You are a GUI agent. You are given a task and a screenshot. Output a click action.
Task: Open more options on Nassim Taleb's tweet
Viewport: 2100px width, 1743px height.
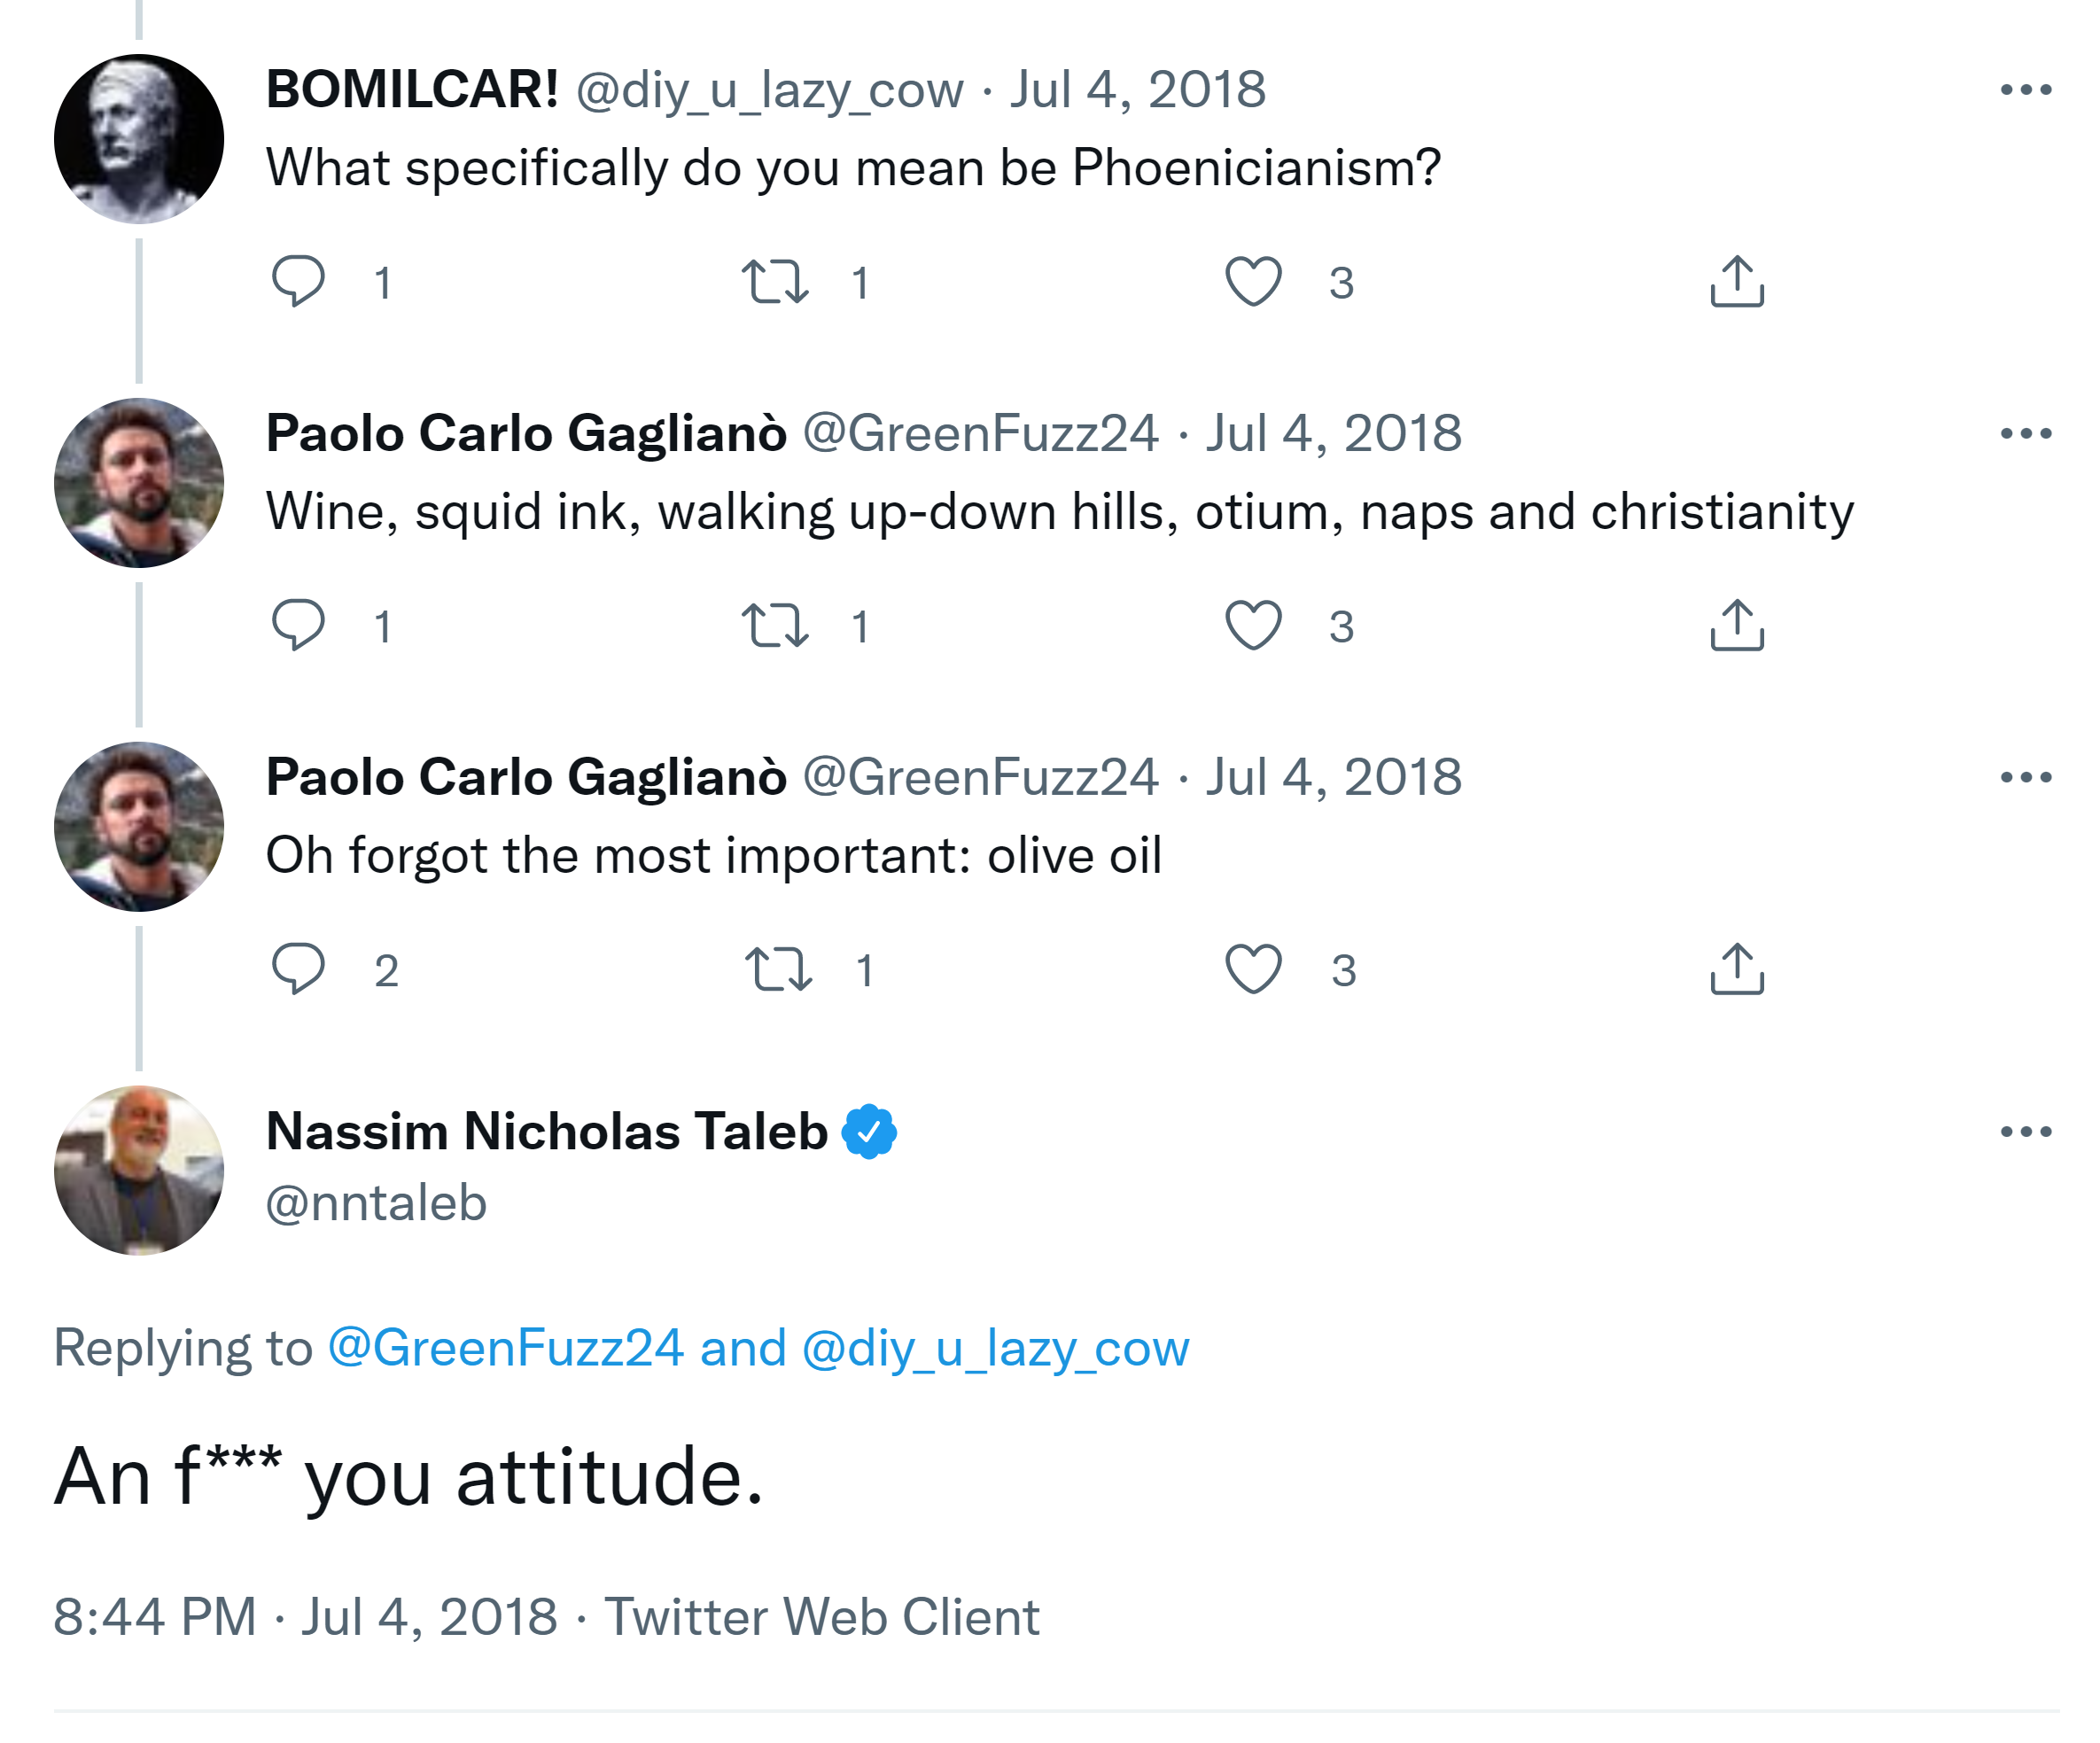pos(2026,1132)
